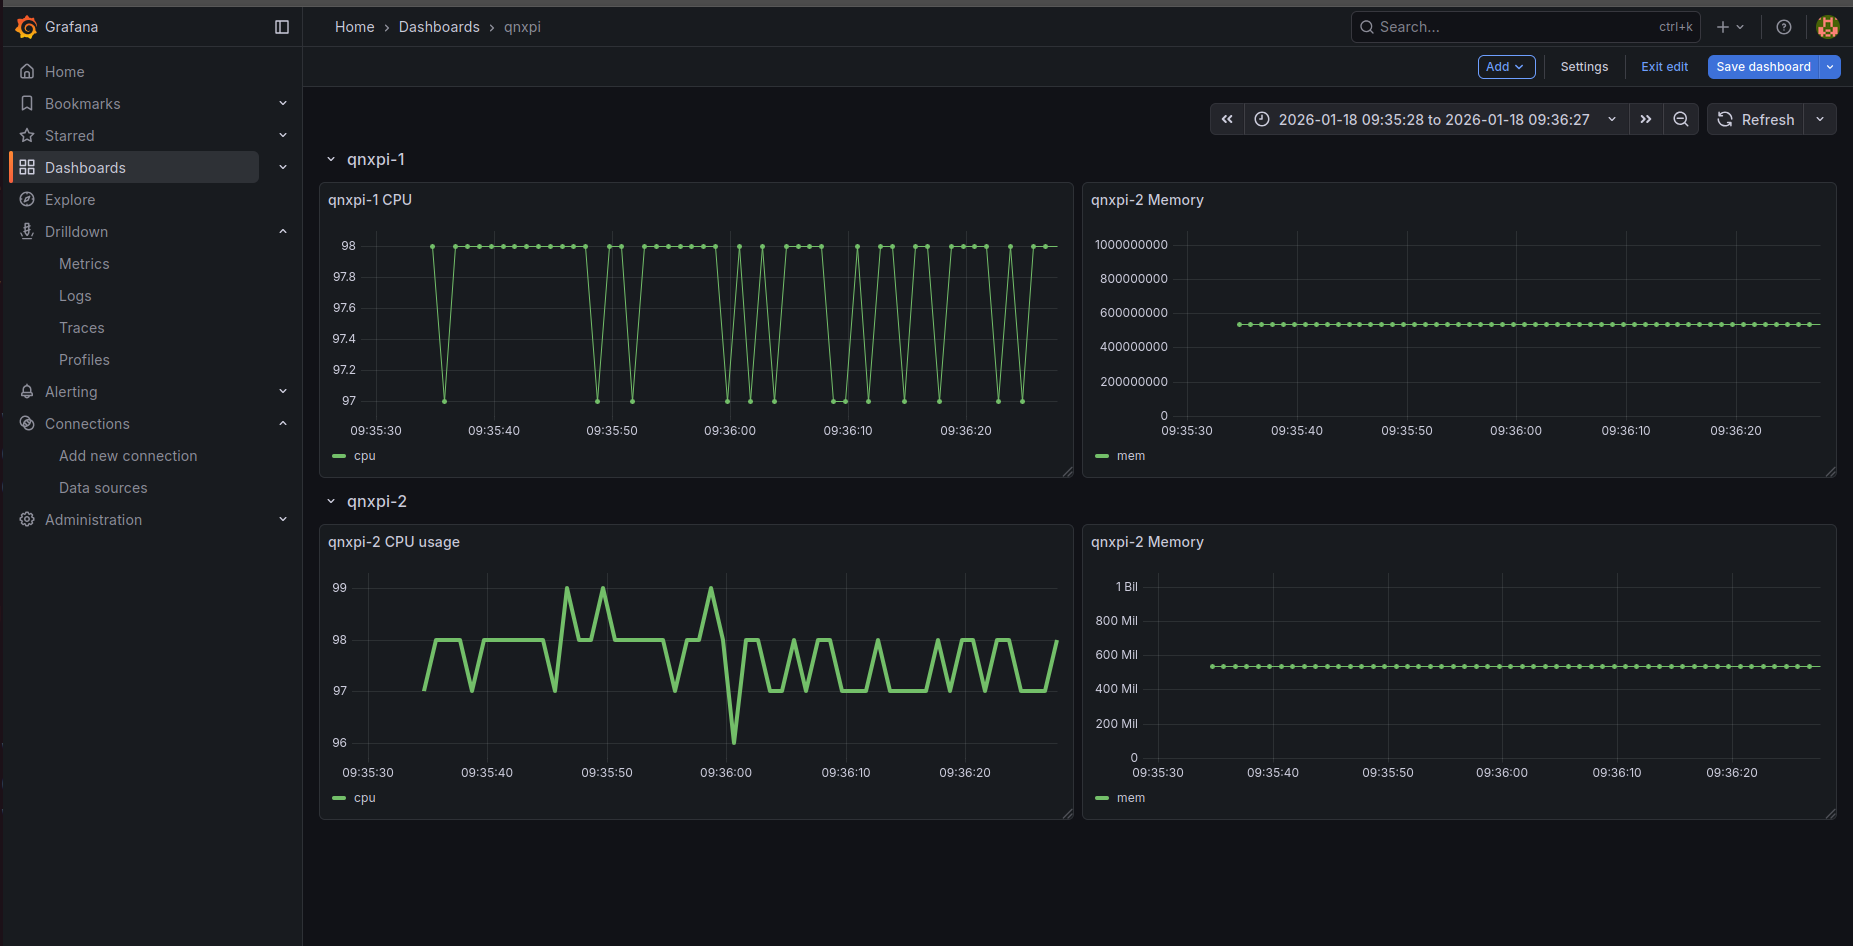Viewport: 1853px width, 946px height.
Task: Expand the Alerting section chevron
Action: [x=283, y=392]
